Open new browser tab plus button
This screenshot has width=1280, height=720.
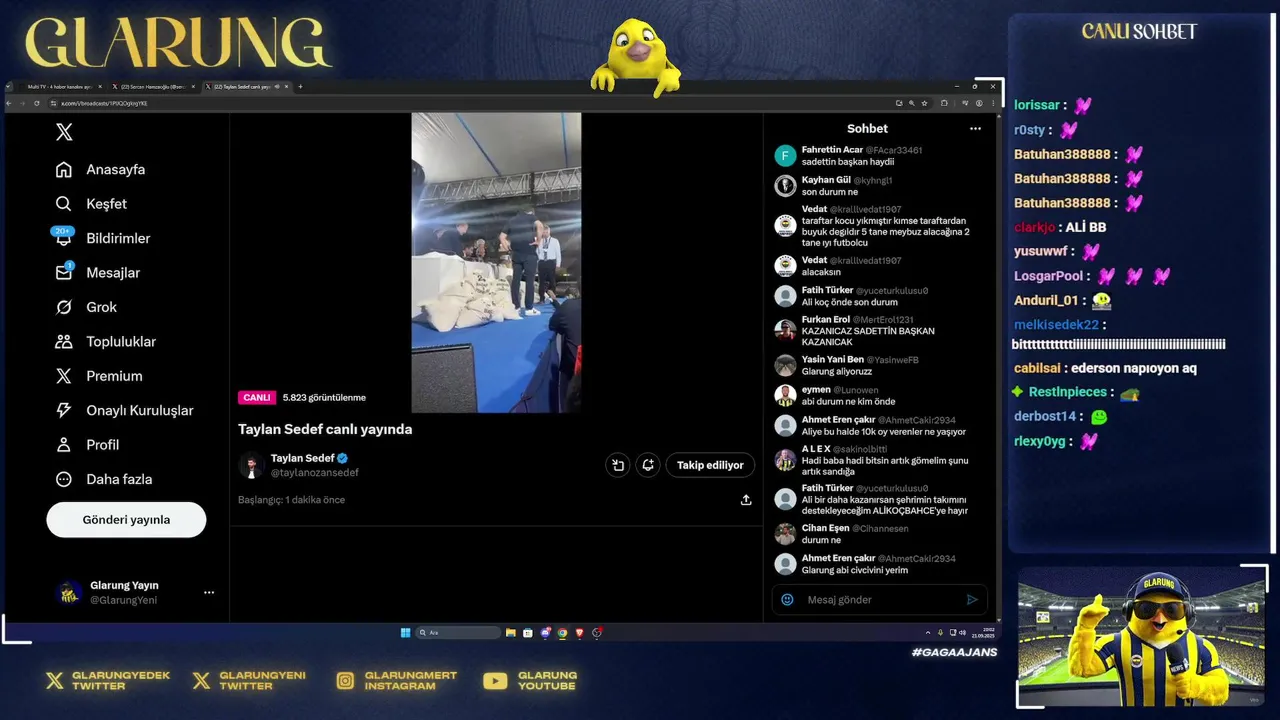tap(300, 87)
